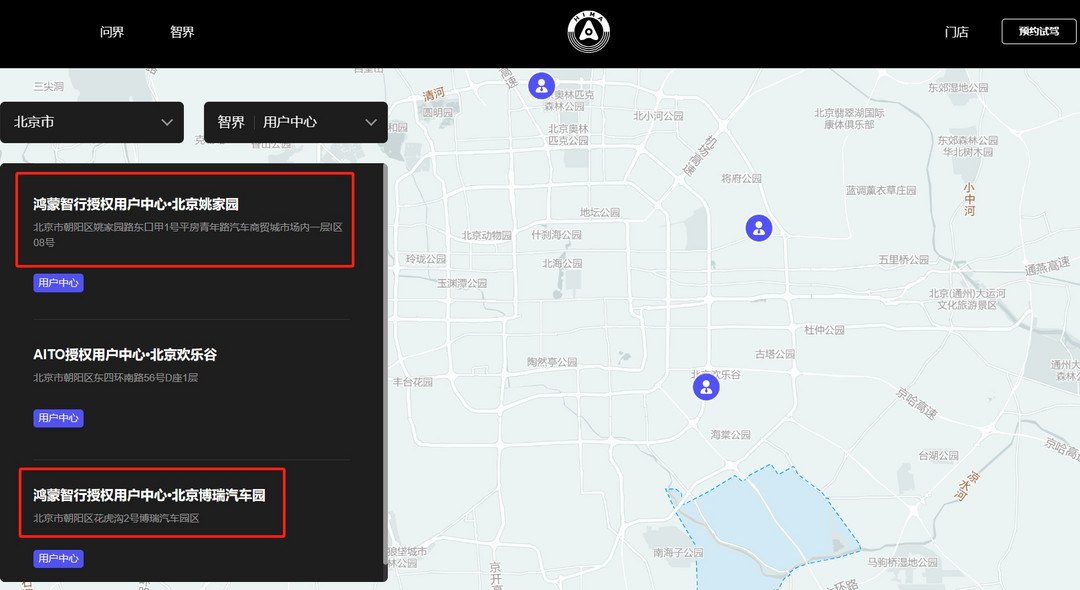Viewport: 1080px width, 590px height.
Task: Open the 问界 menu in the header
Action: click(112, 32)
